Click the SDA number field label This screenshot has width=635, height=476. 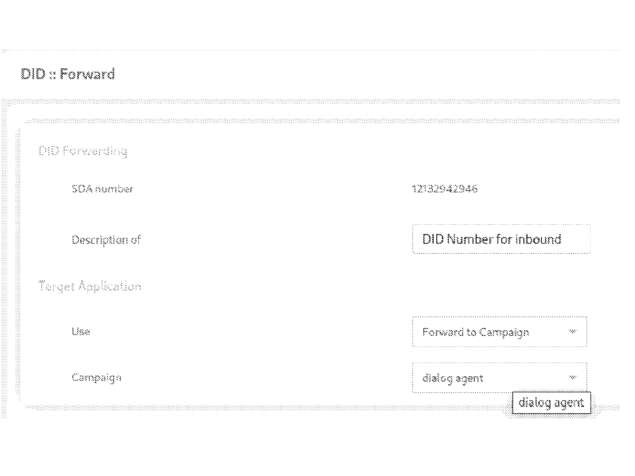pyautogui.click(x=102, y=188)
